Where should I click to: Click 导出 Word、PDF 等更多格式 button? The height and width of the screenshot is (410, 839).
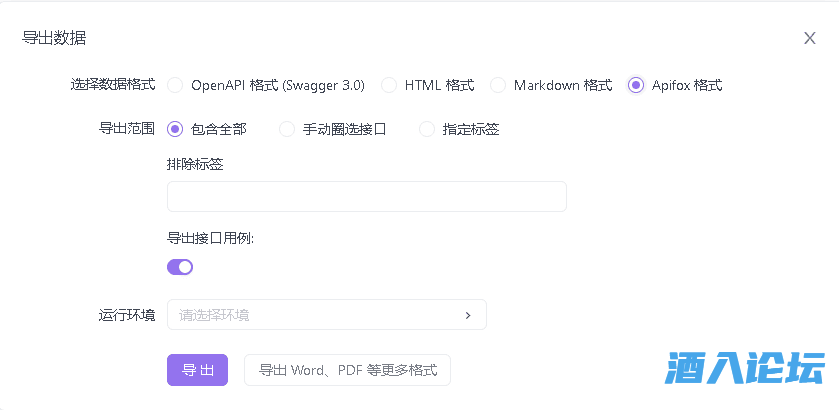coord(347,370)
